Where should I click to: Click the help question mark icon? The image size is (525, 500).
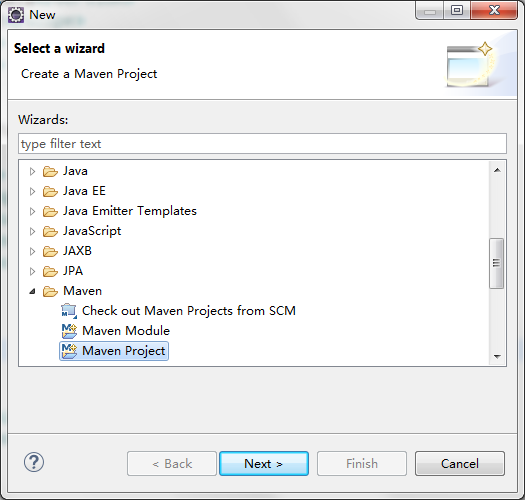pyautogui.click(x=34, y=462)
